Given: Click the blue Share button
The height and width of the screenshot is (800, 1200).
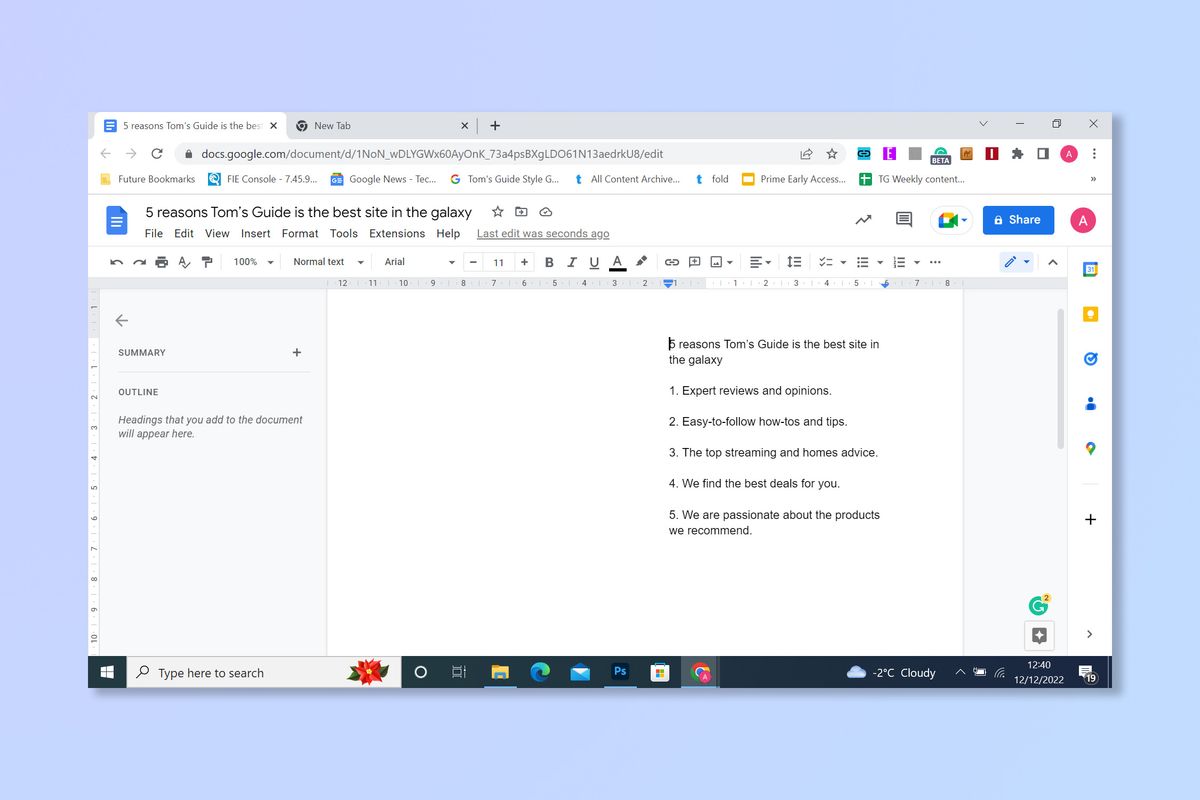Looking at the screenshot, I should [1018, 219].
